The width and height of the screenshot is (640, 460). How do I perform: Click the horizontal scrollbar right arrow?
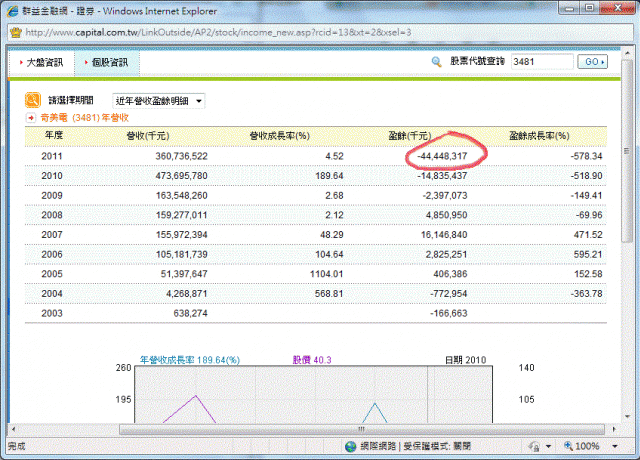pos(613,429)
